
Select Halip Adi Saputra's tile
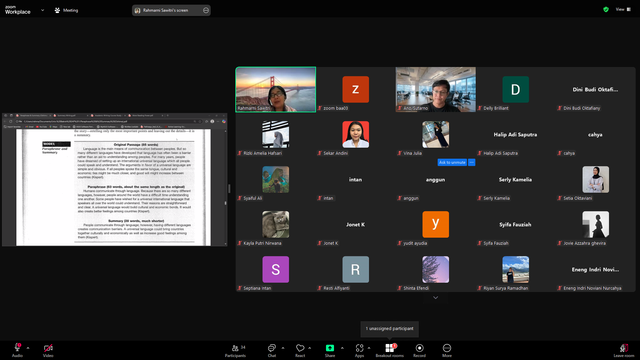516,135
